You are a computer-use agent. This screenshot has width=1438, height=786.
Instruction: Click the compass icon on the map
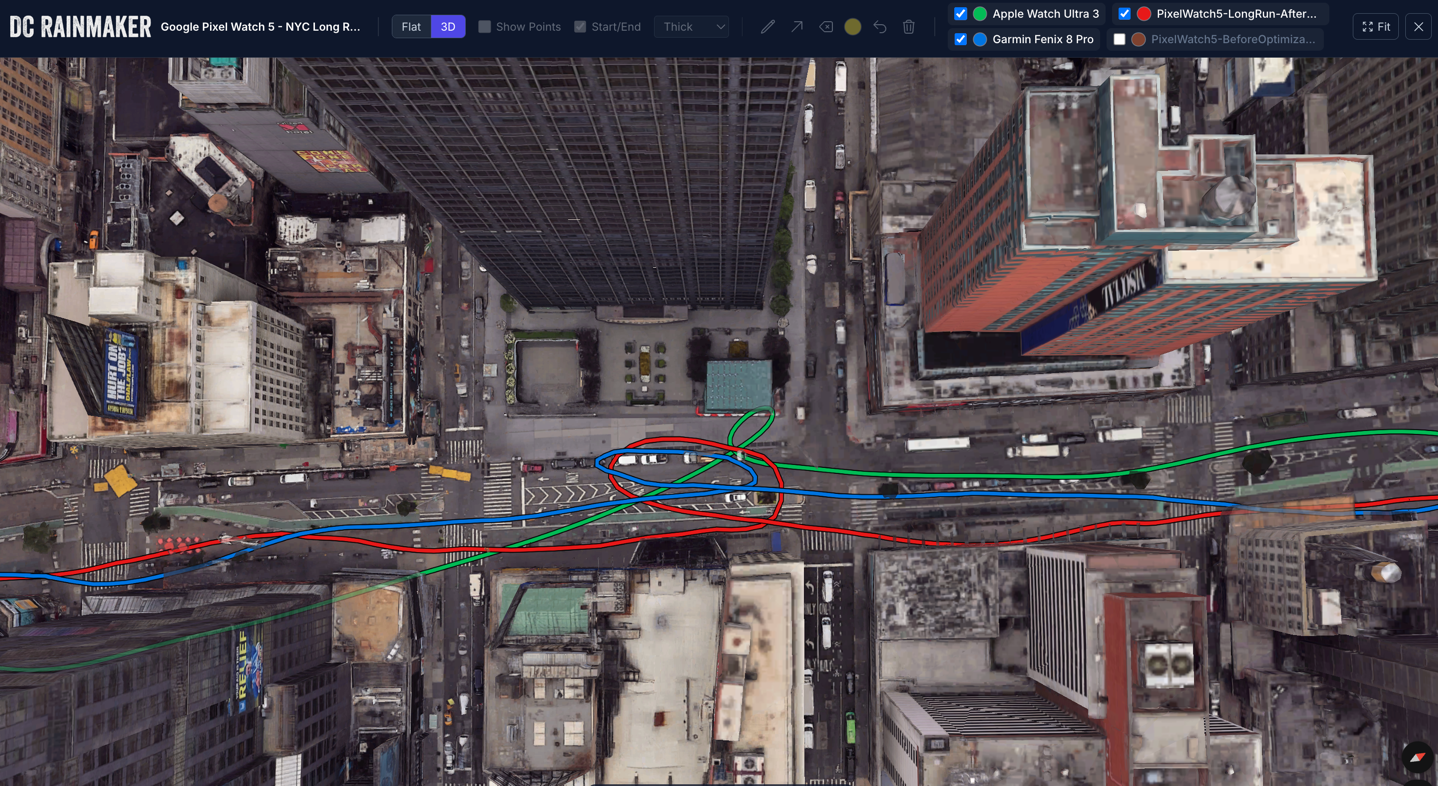(x=1417, y=757)
